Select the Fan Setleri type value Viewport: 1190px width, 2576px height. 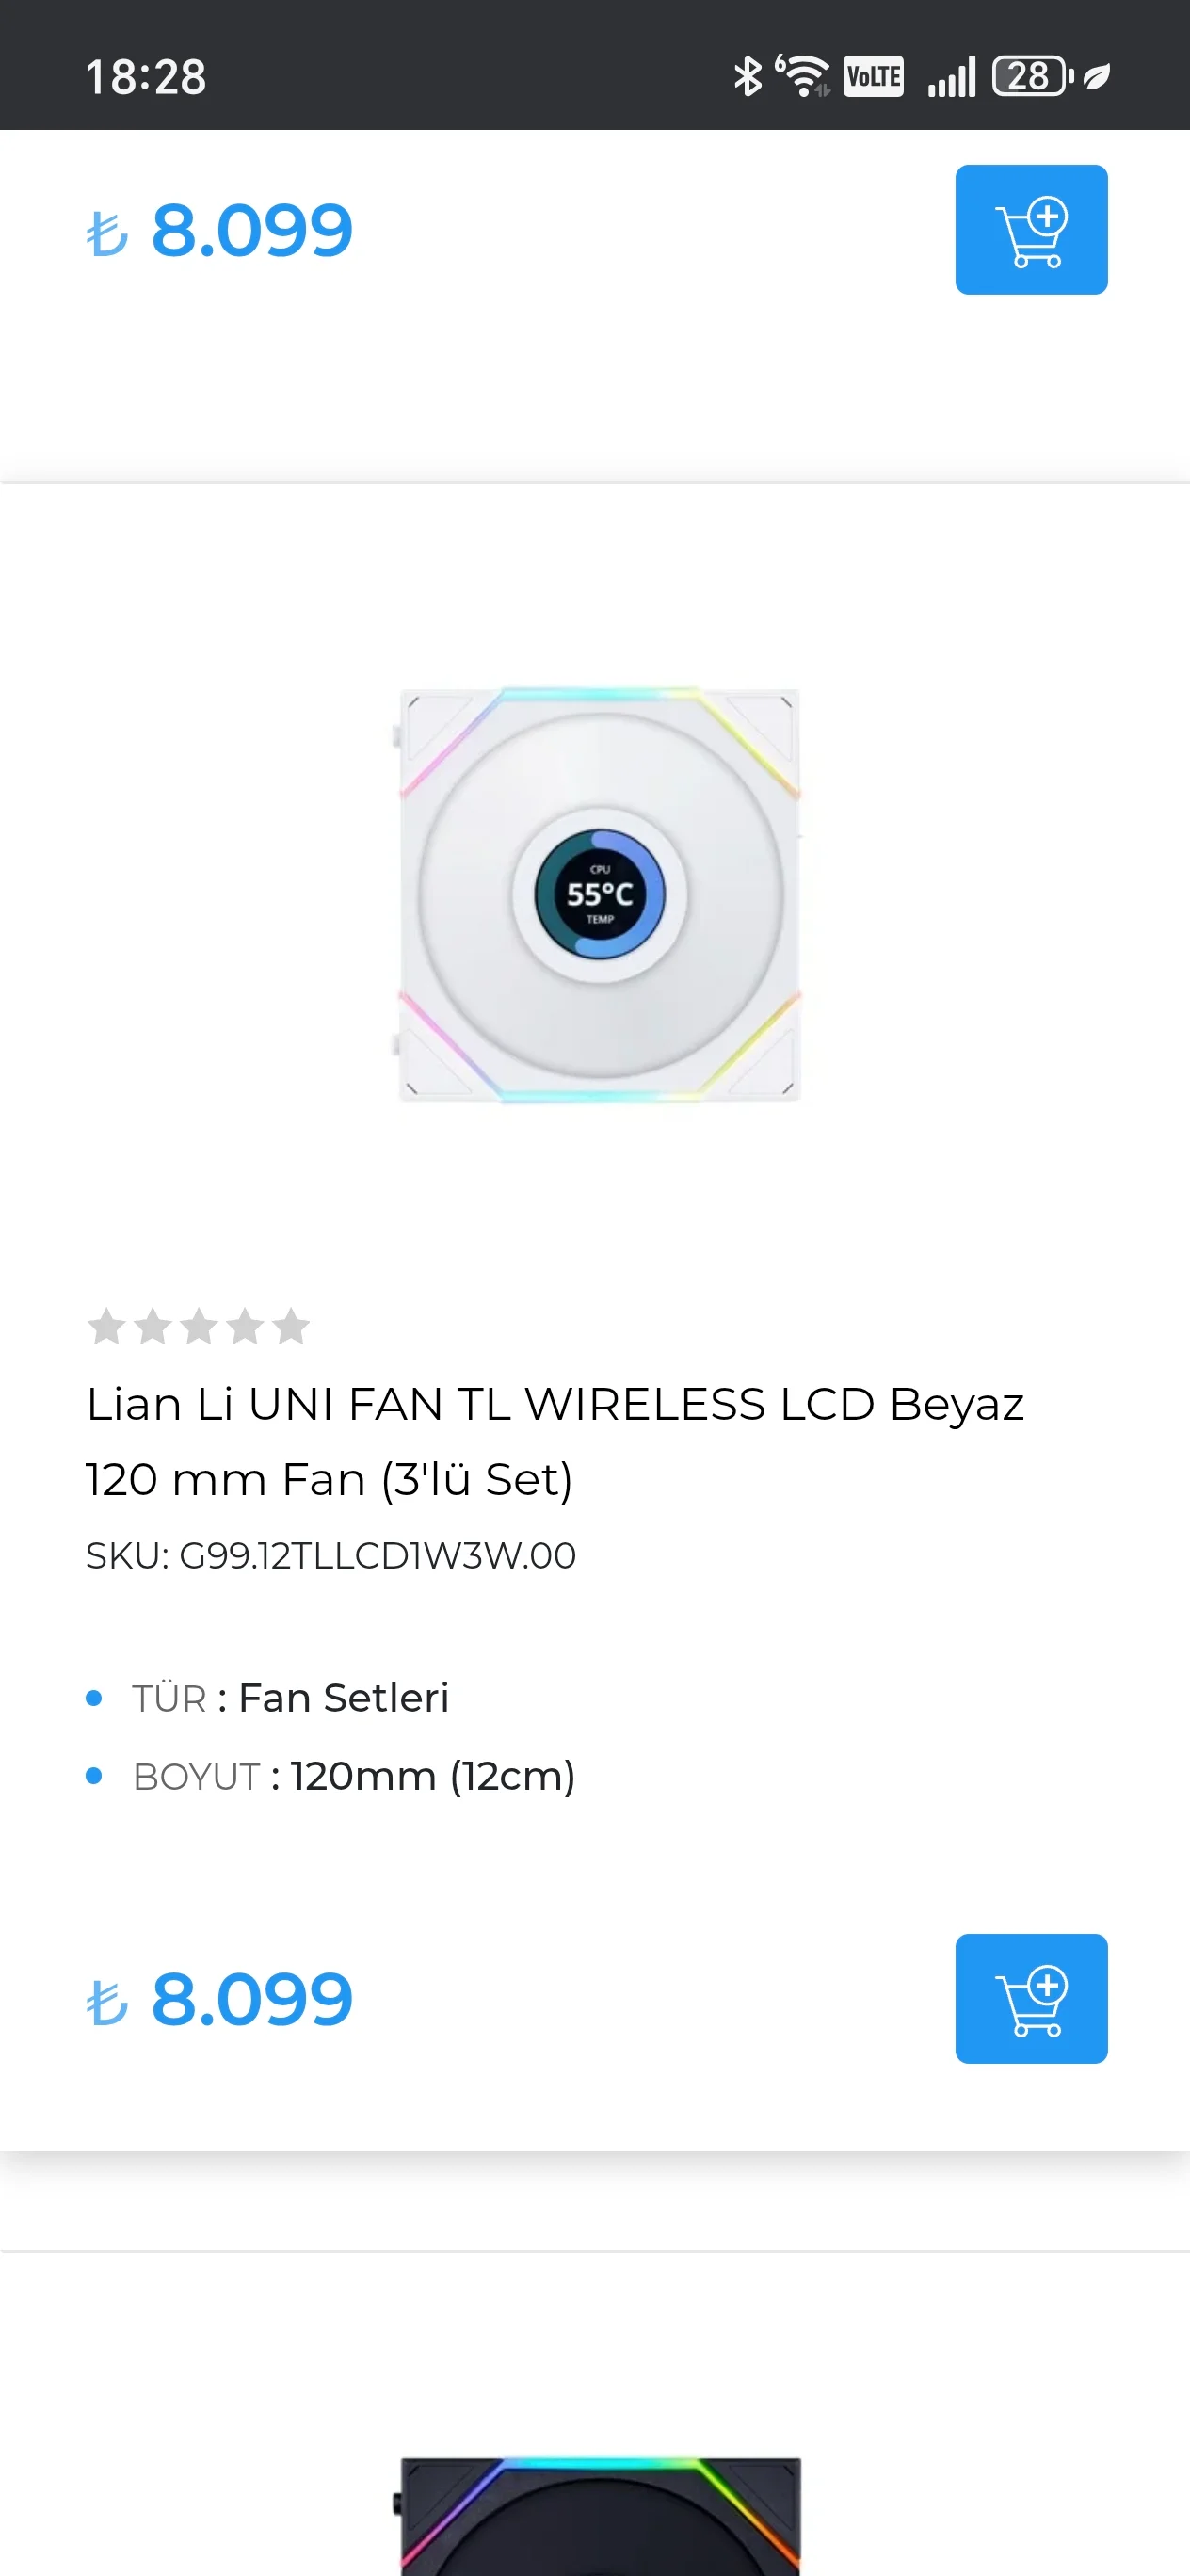coord(344,1698)
